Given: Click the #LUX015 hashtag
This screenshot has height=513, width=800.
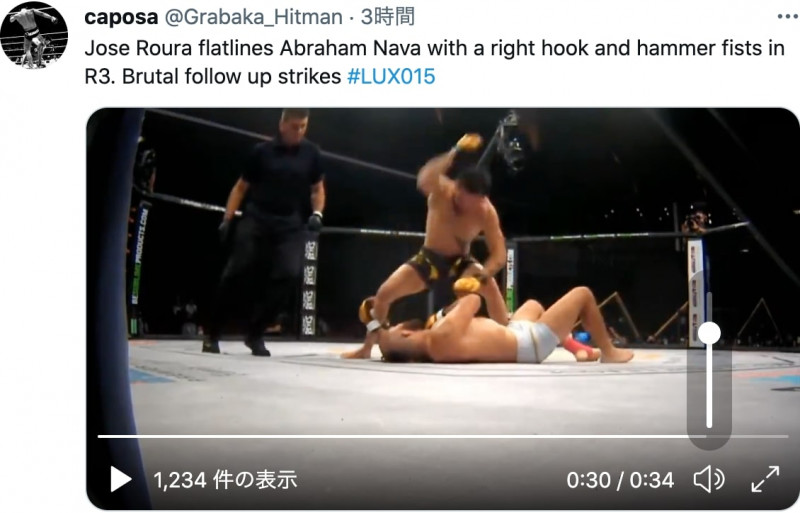Looking at the screenshot, I should click(391, 77).
